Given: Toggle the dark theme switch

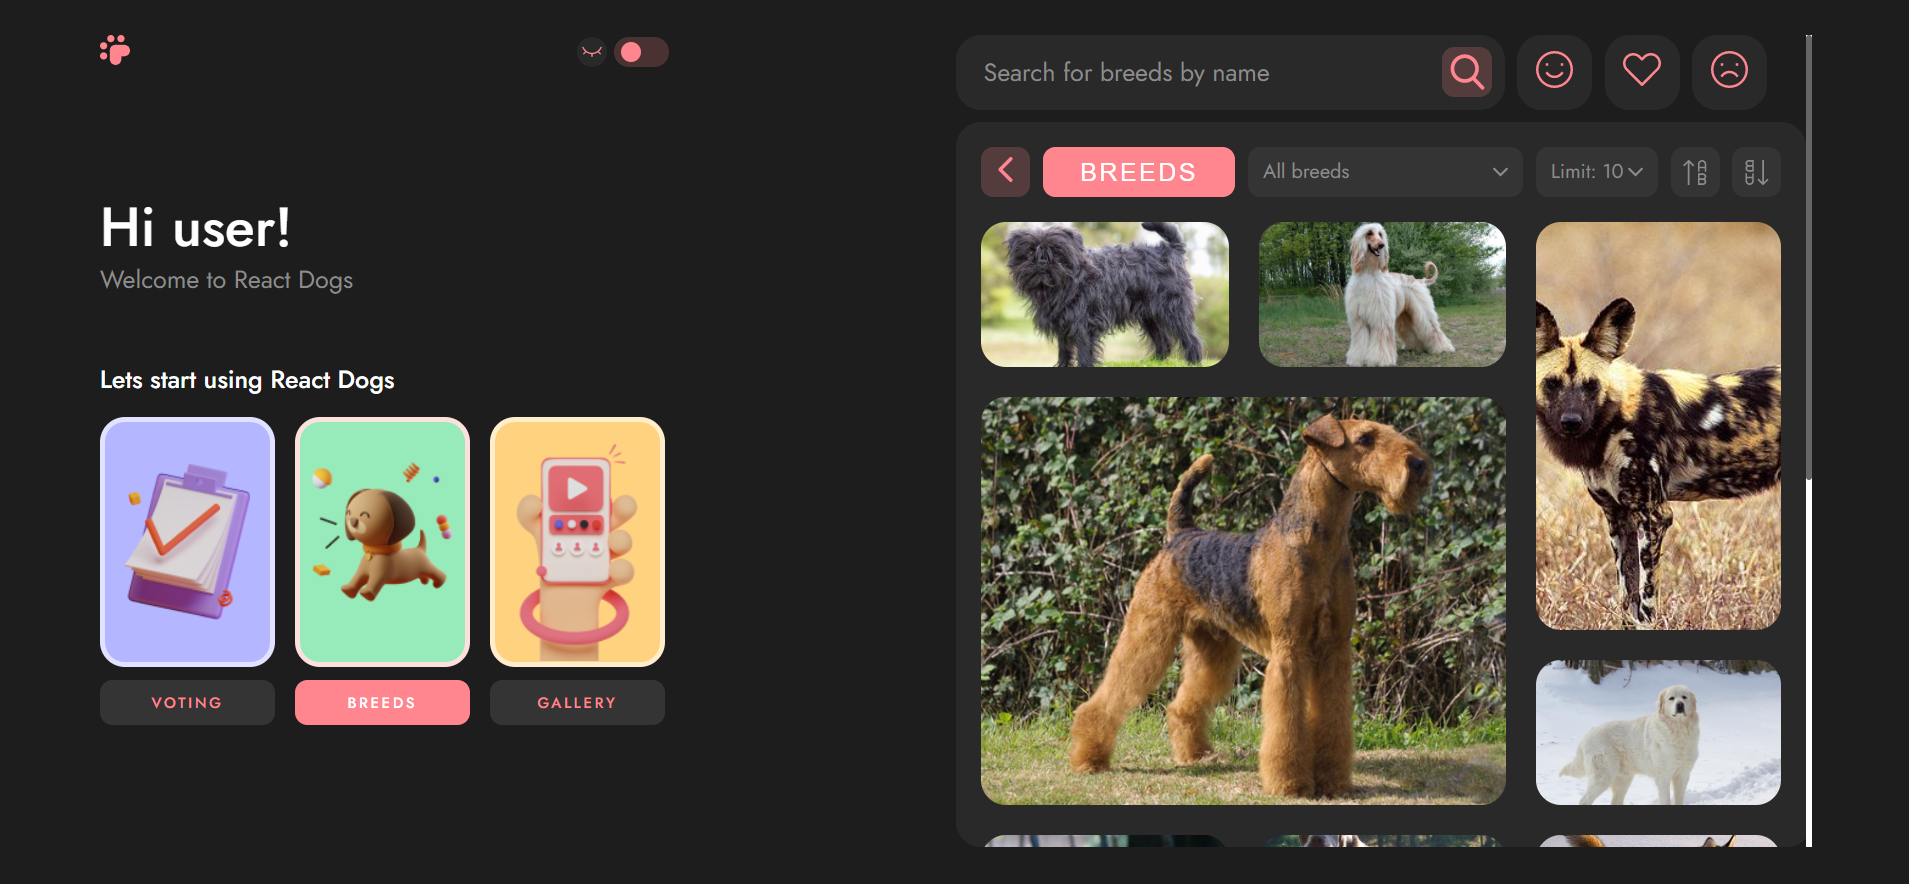Looking at the screenshot, I should click(x=641, y=52).
